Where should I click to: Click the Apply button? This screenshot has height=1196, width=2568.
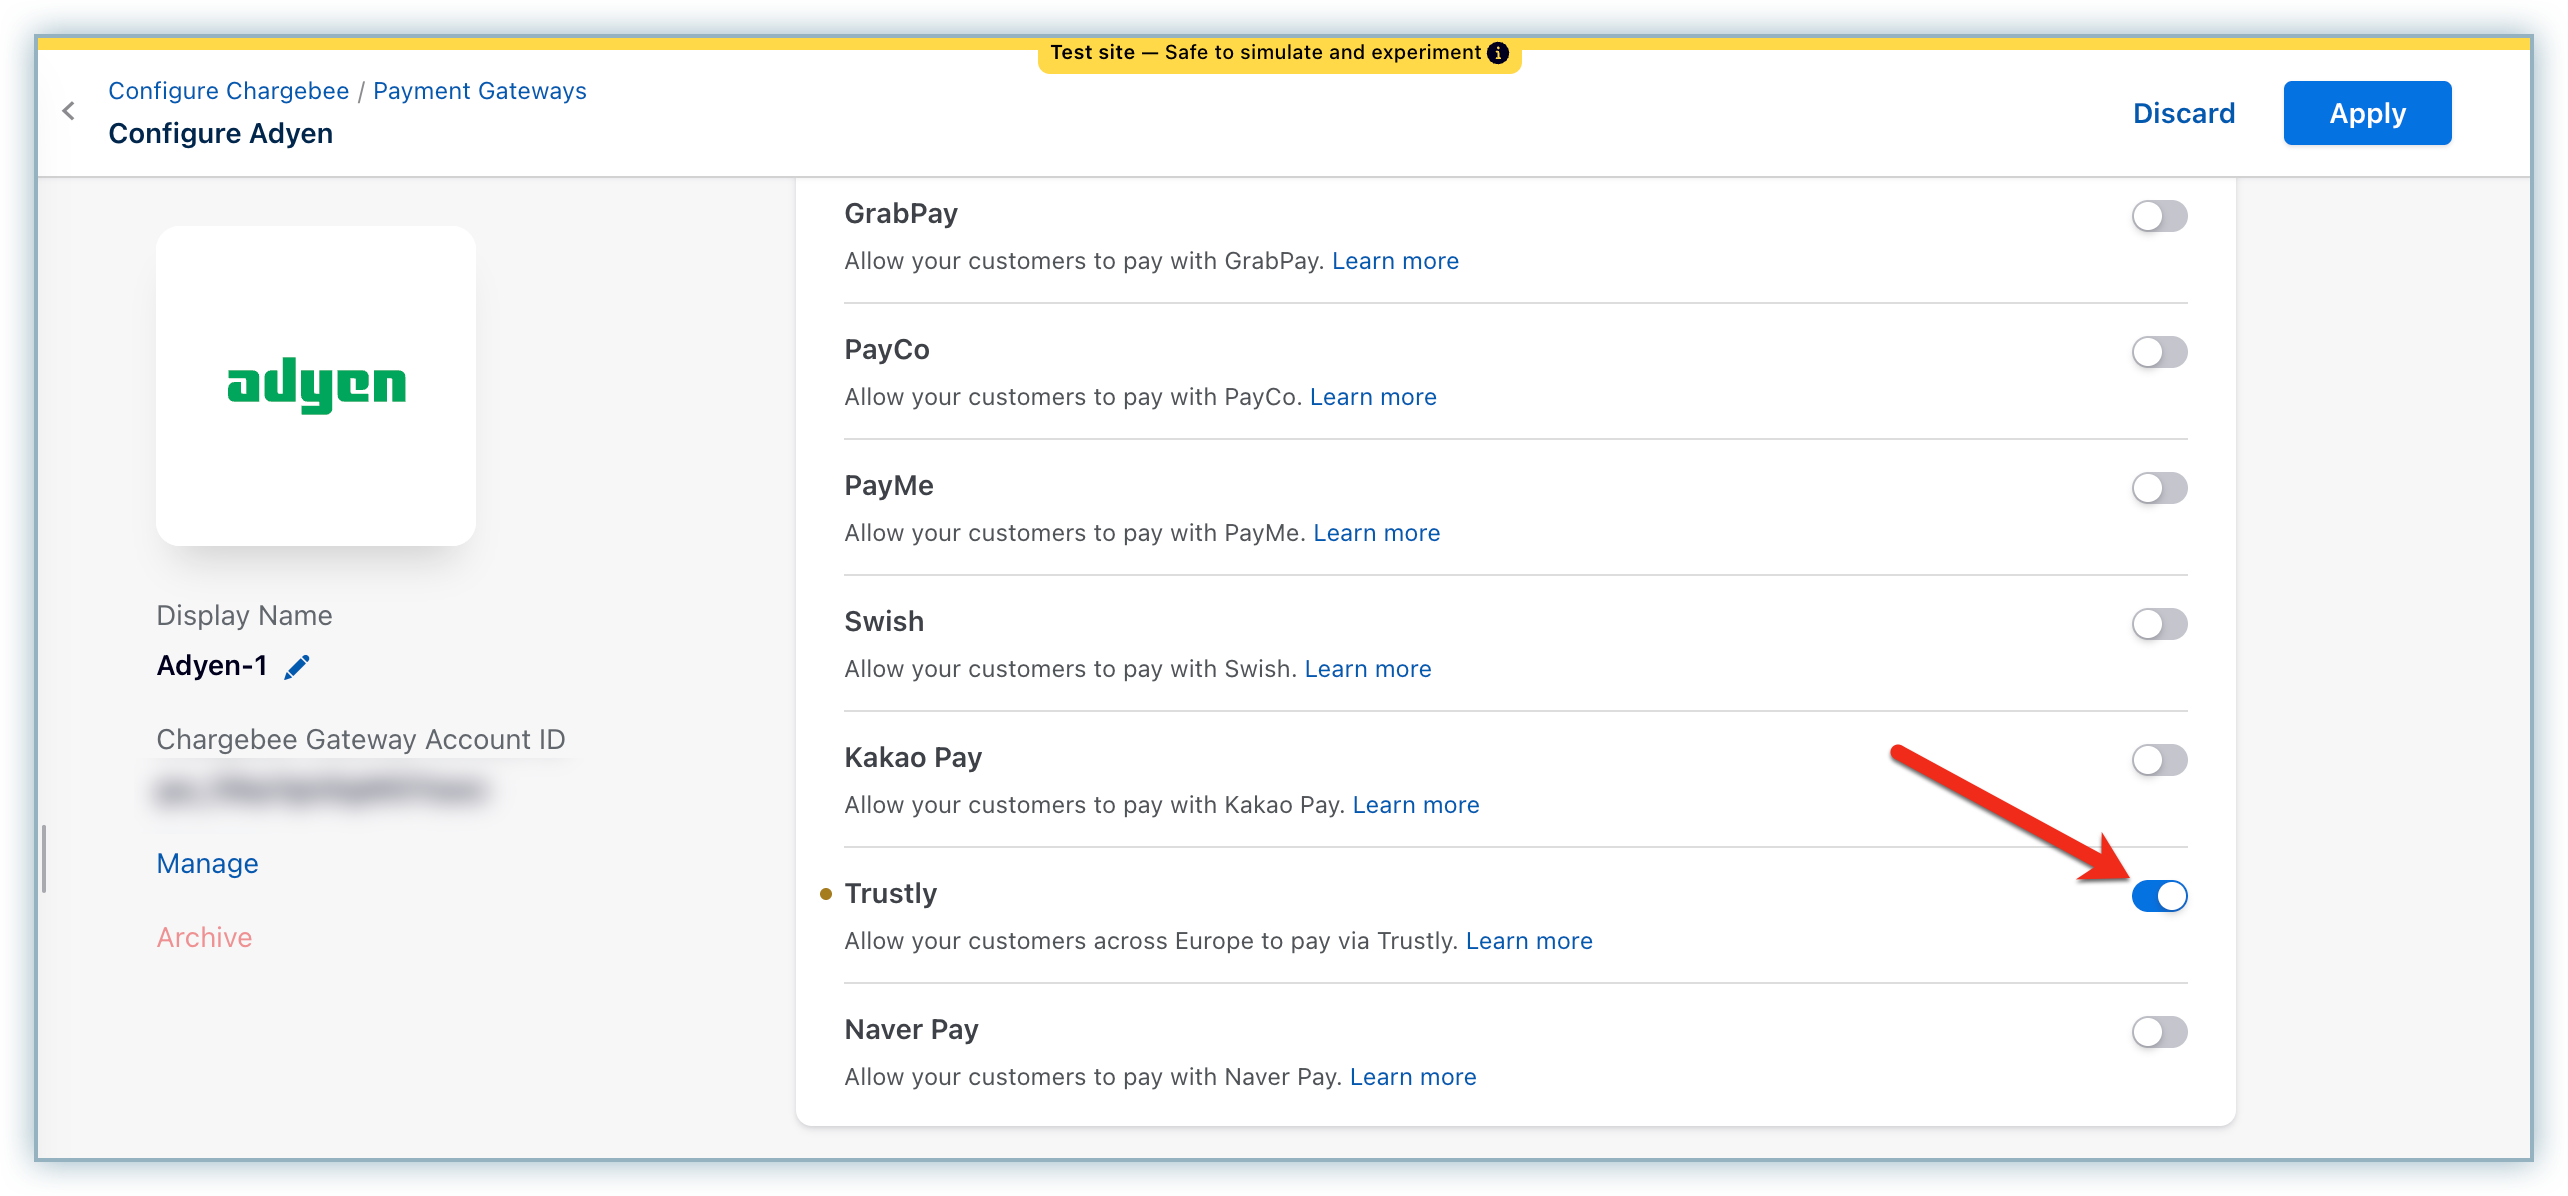2367,113
